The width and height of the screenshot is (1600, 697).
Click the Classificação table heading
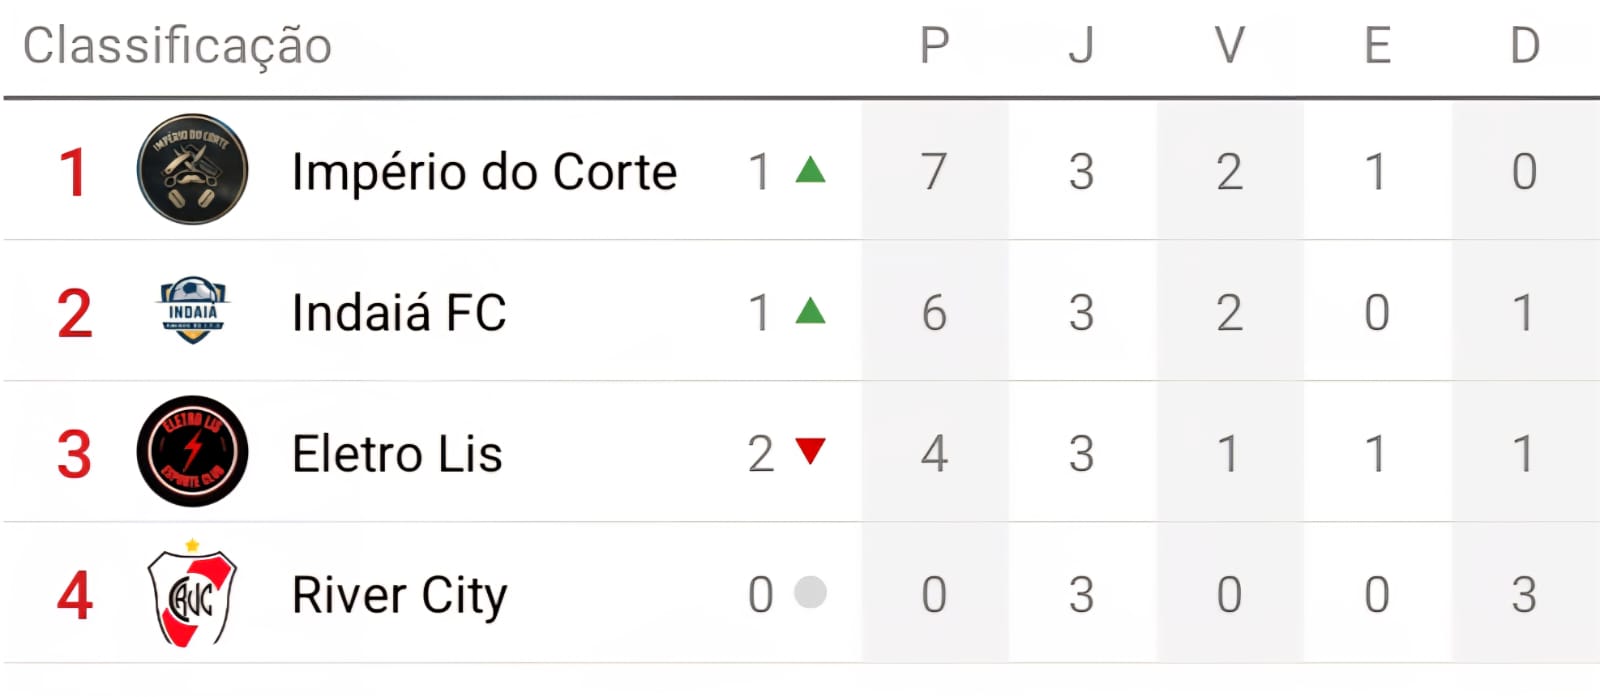coord(177,46)
